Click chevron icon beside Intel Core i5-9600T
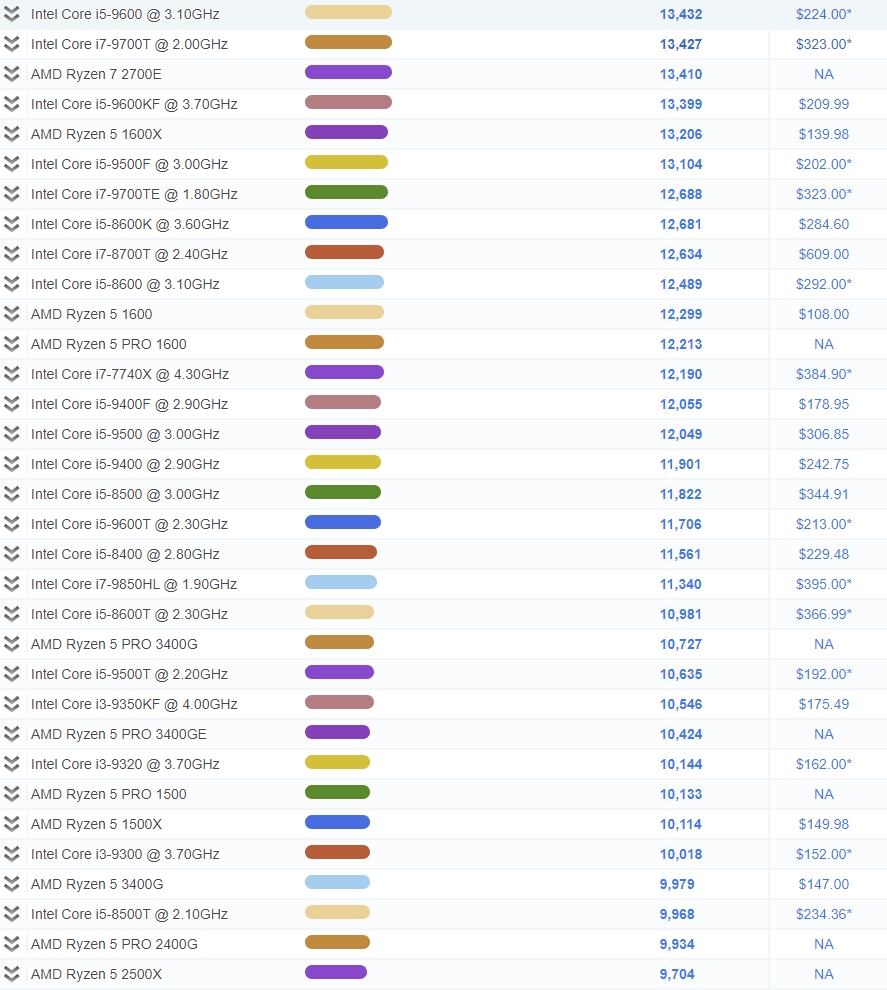 point(12,523)
